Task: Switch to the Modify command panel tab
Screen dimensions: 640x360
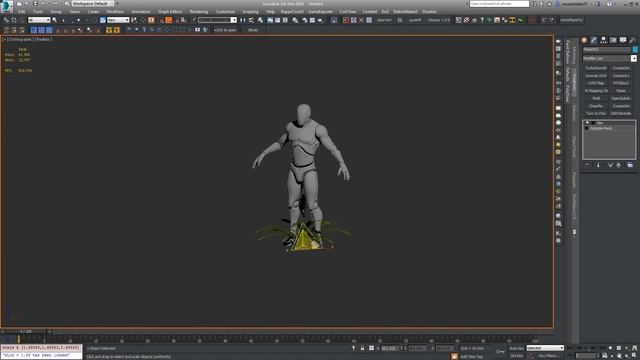Action: click(593, 40)
